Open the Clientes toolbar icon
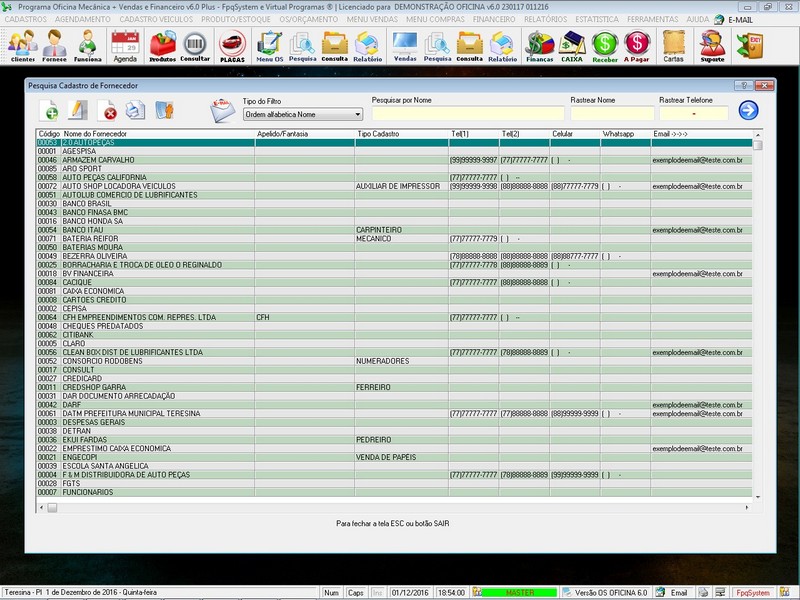 click(22, 46)
